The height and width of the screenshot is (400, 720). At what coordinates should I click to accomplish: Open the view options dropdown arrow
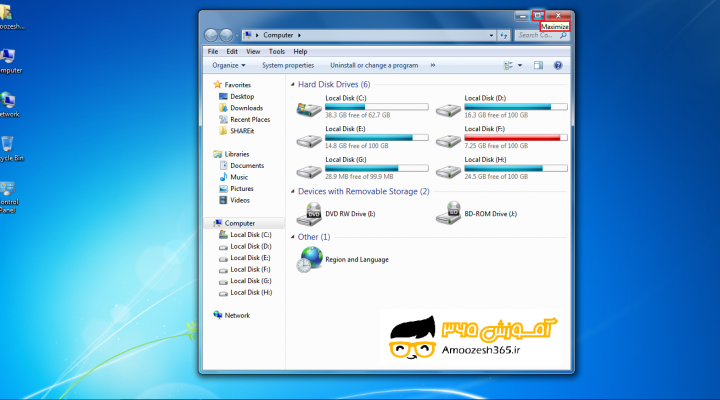(520, 65)
